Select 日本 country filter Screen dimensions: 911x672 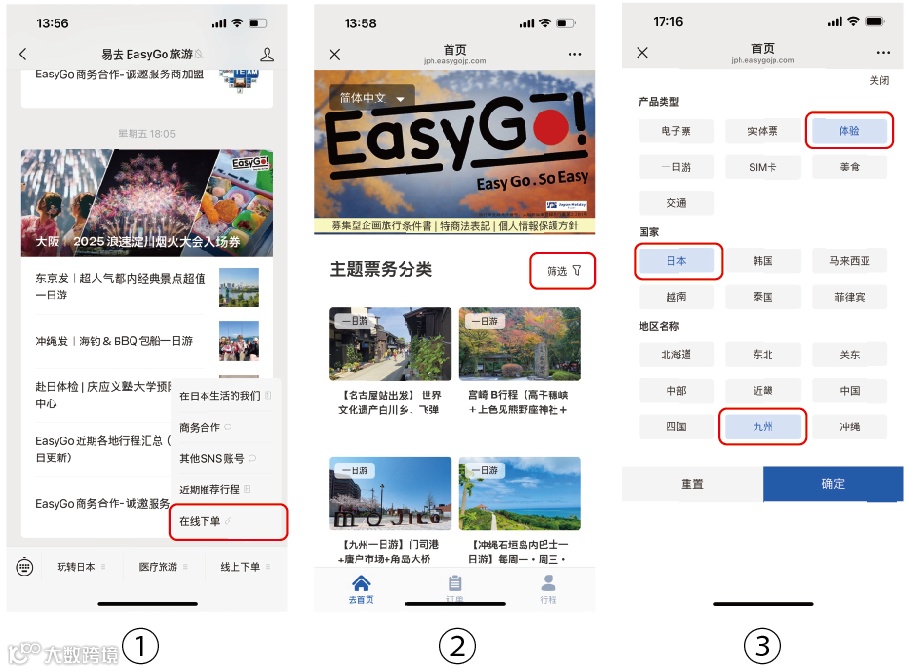tap(676, 261)
